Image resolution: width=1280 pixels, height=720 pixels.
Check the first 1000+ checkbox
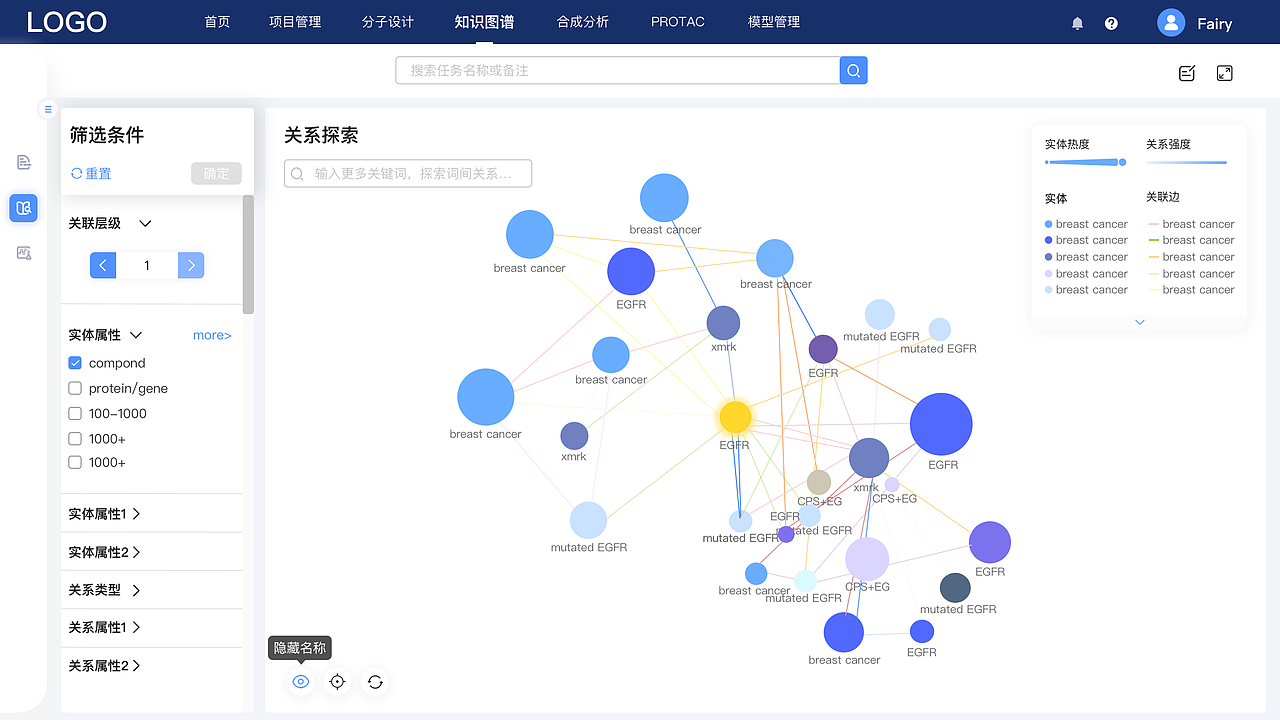point(75,438)
